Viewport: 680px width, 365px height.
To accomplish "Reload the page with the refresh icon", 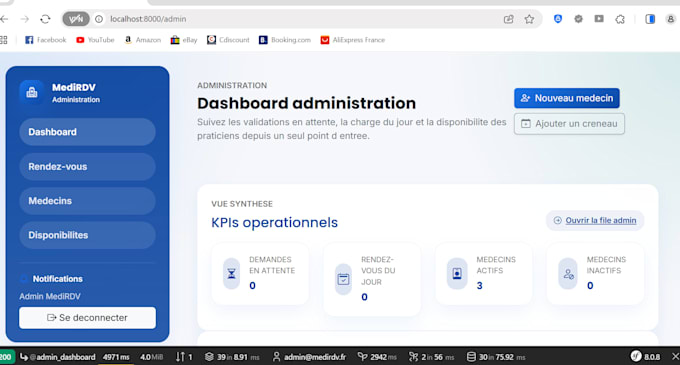I will click(45, 19).
